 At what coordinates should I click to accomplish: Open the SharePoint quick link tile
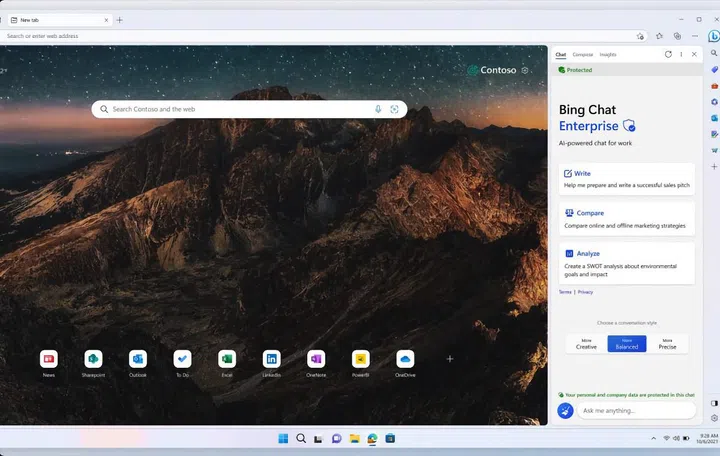point(93,358)
